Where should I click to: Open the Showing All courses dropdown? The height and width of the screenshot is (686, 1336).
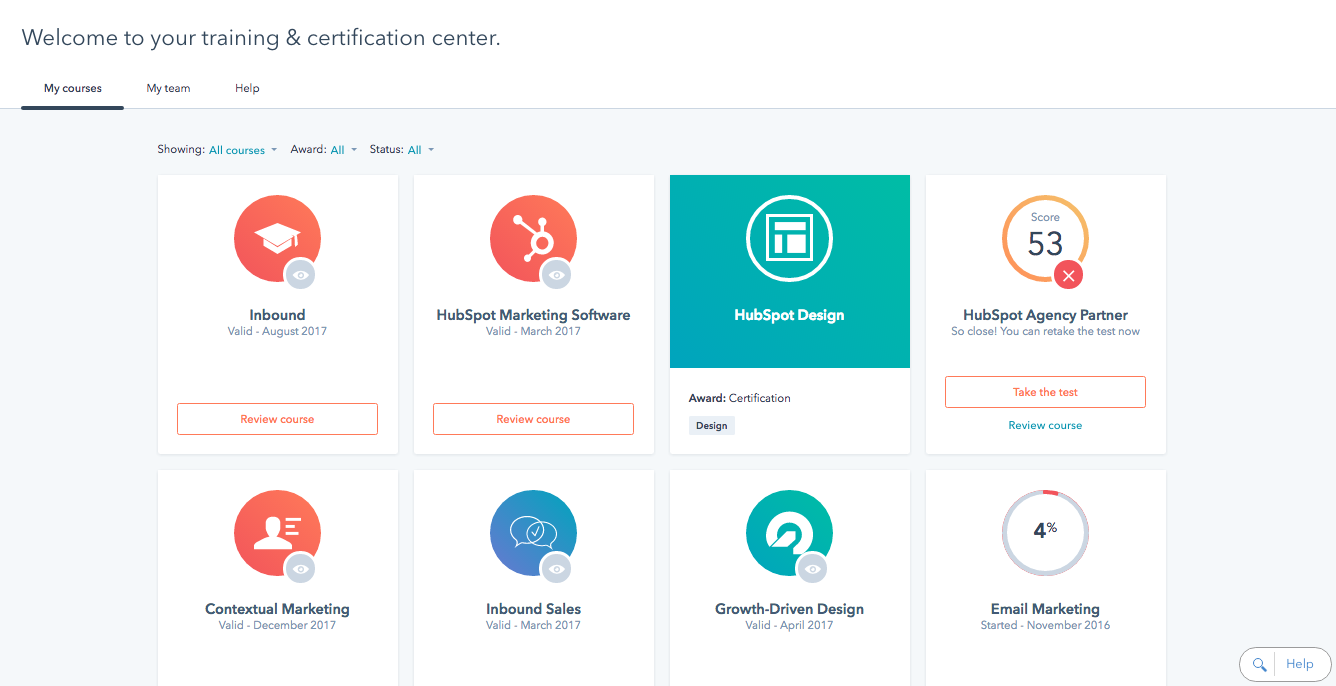coord(243,150)
